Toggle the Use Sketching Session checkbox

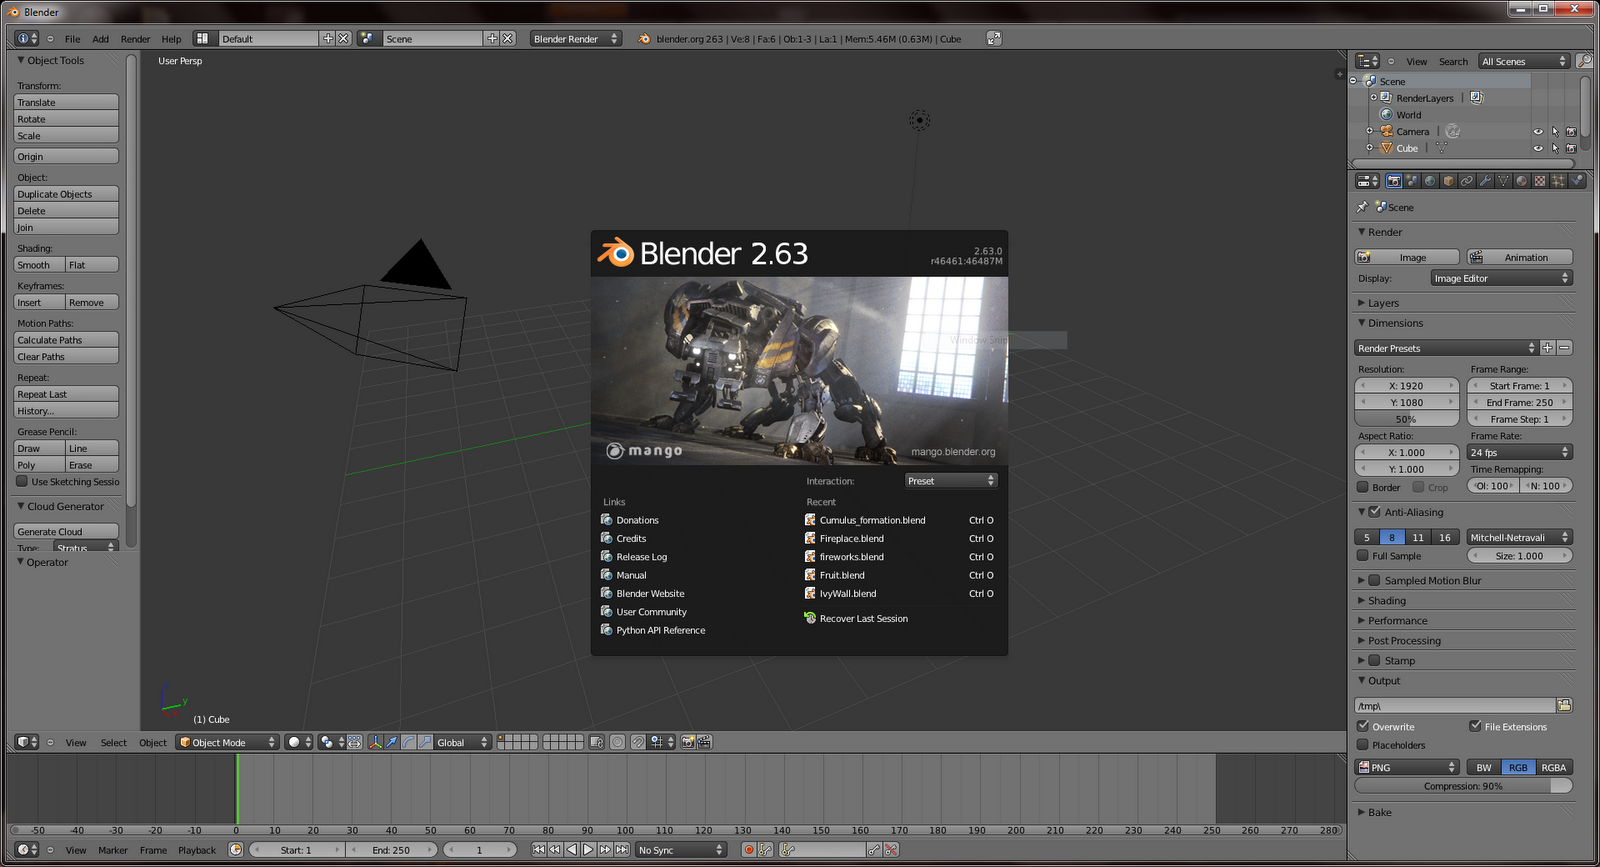click(x=22, y=481)
